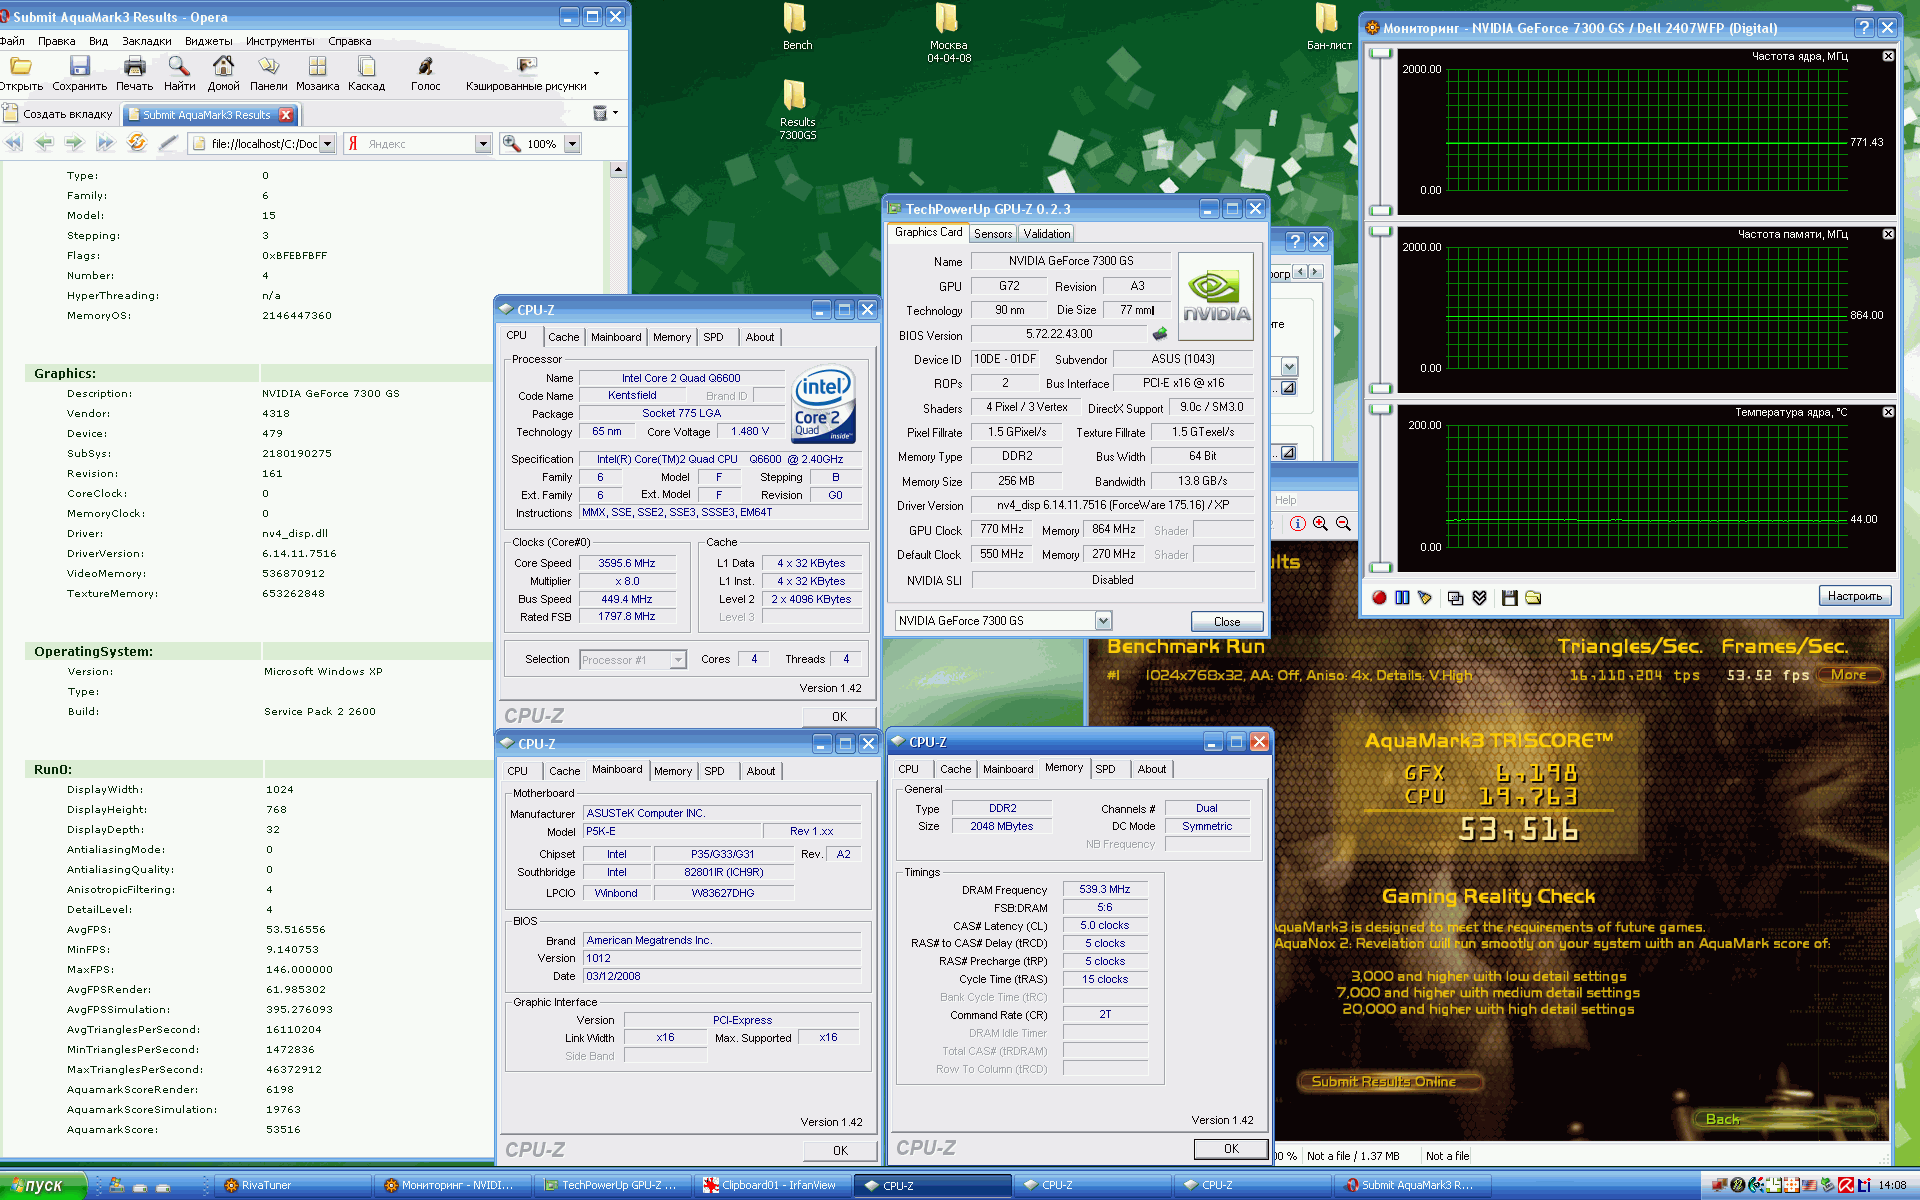Viewport: 1920px width, 1200px height.
Task: Click the core frequency graph scale slider
Action: coord(1381,130)
